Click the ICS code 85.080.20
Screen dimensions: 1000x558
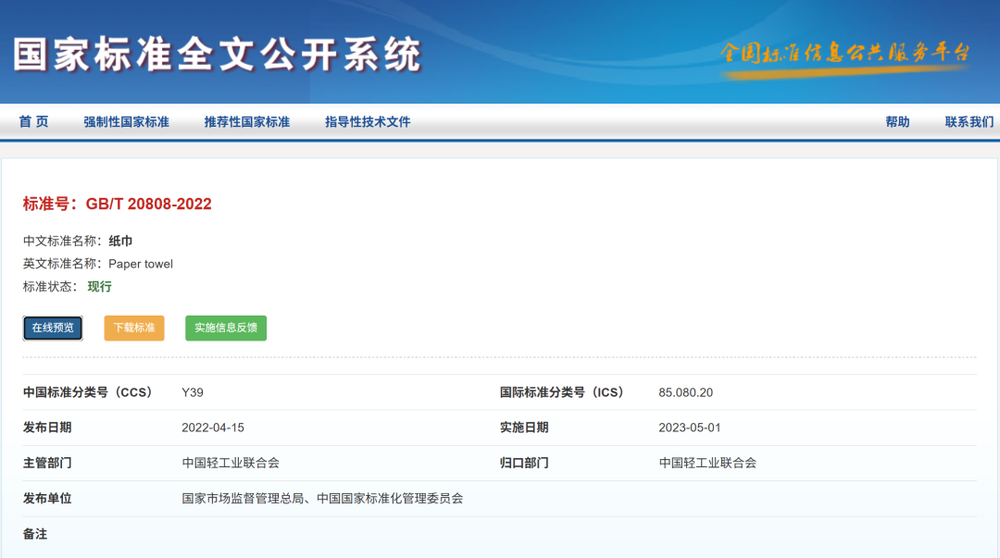pos(686,393)
